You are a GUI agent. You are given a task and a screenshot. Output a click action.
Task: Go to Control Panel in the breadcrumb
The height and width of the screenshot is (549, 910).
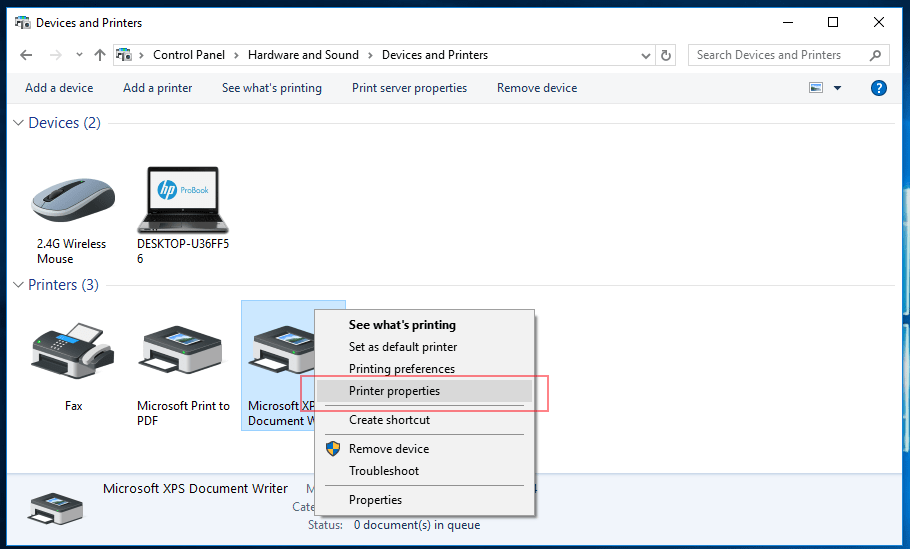point(189,55)
